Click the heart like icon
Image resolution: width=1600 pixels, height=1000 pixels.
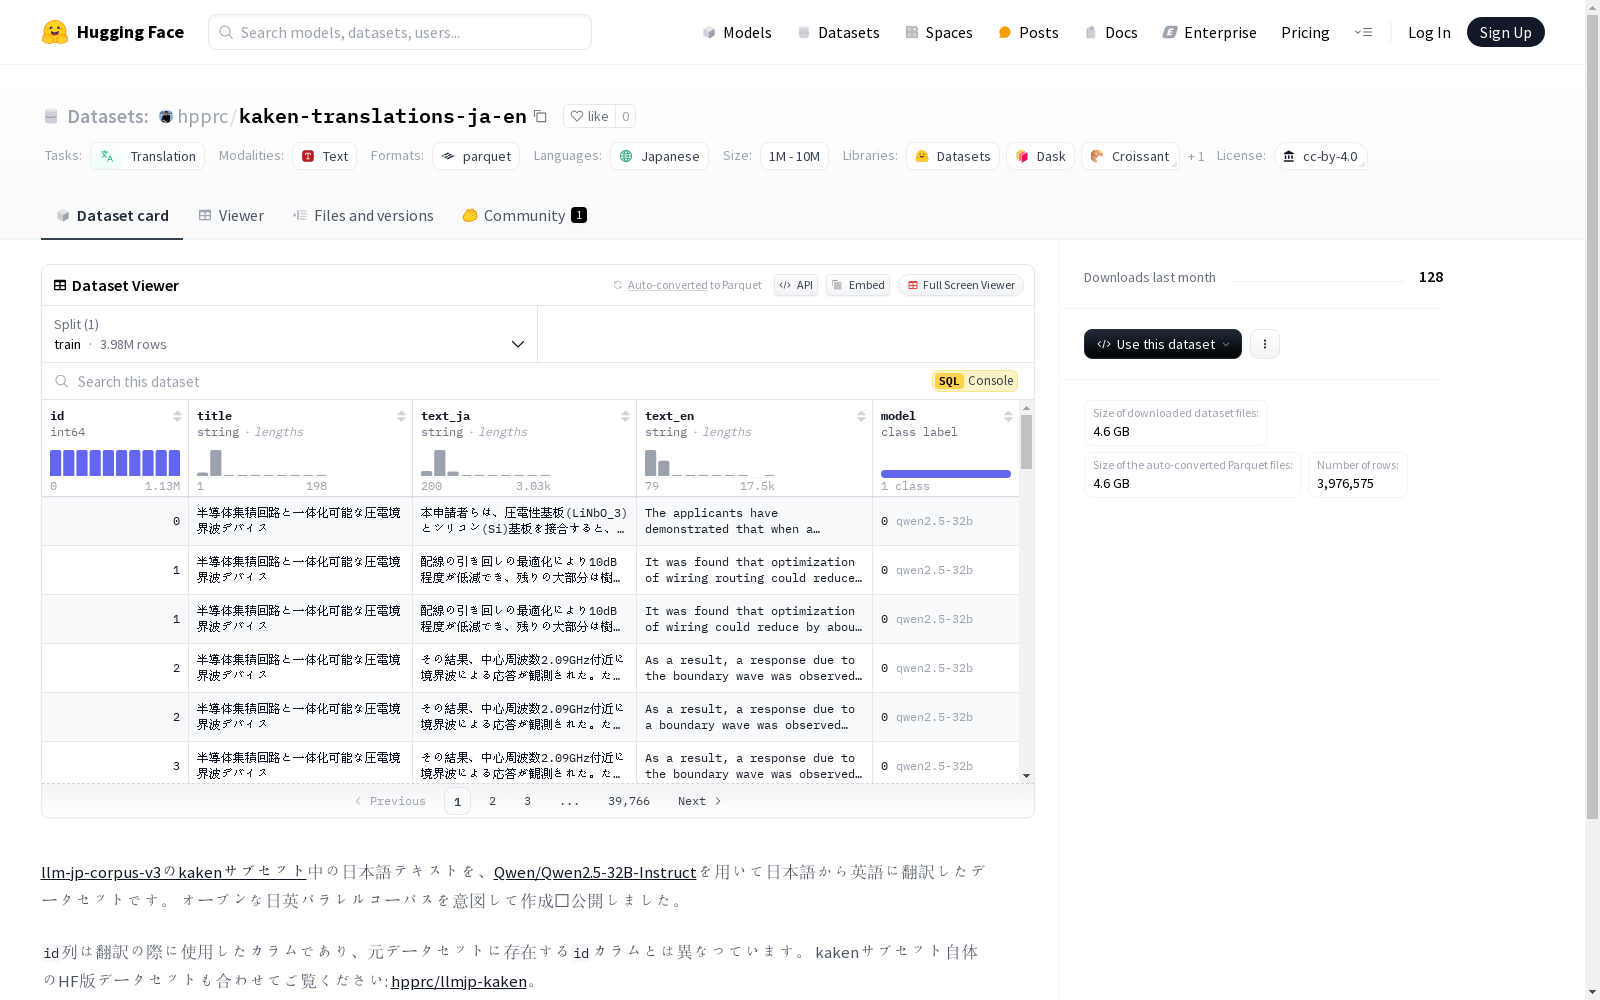[x=577, y=116]
